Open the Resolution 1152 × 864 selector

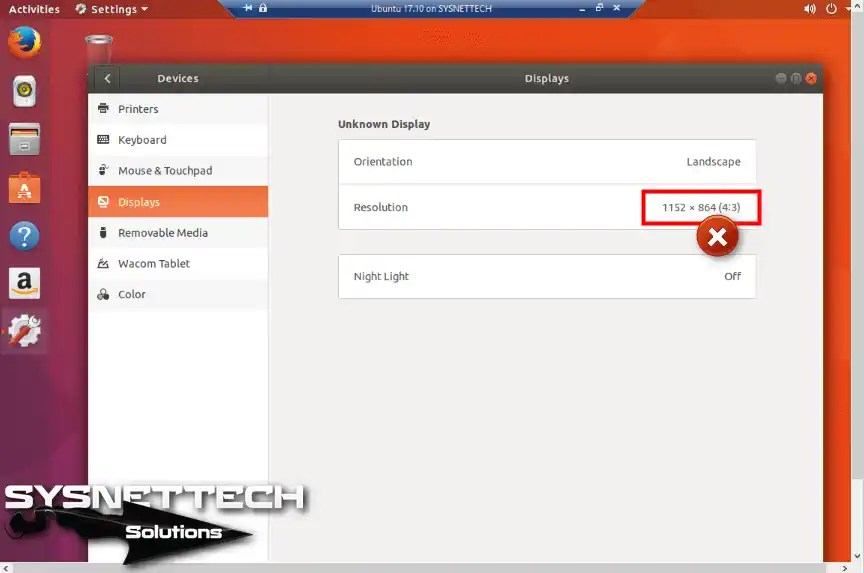coord(547,207)
